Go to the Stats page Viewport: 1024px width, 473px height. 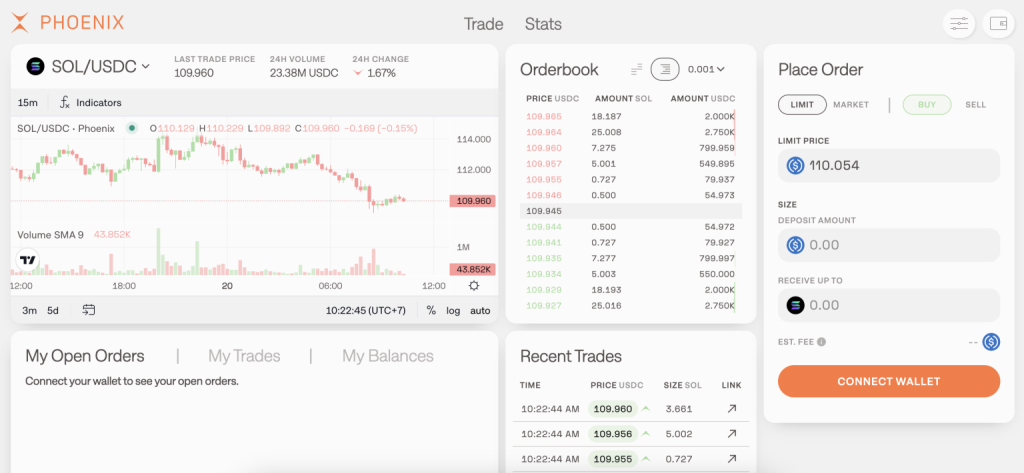[x=543, y=24]
